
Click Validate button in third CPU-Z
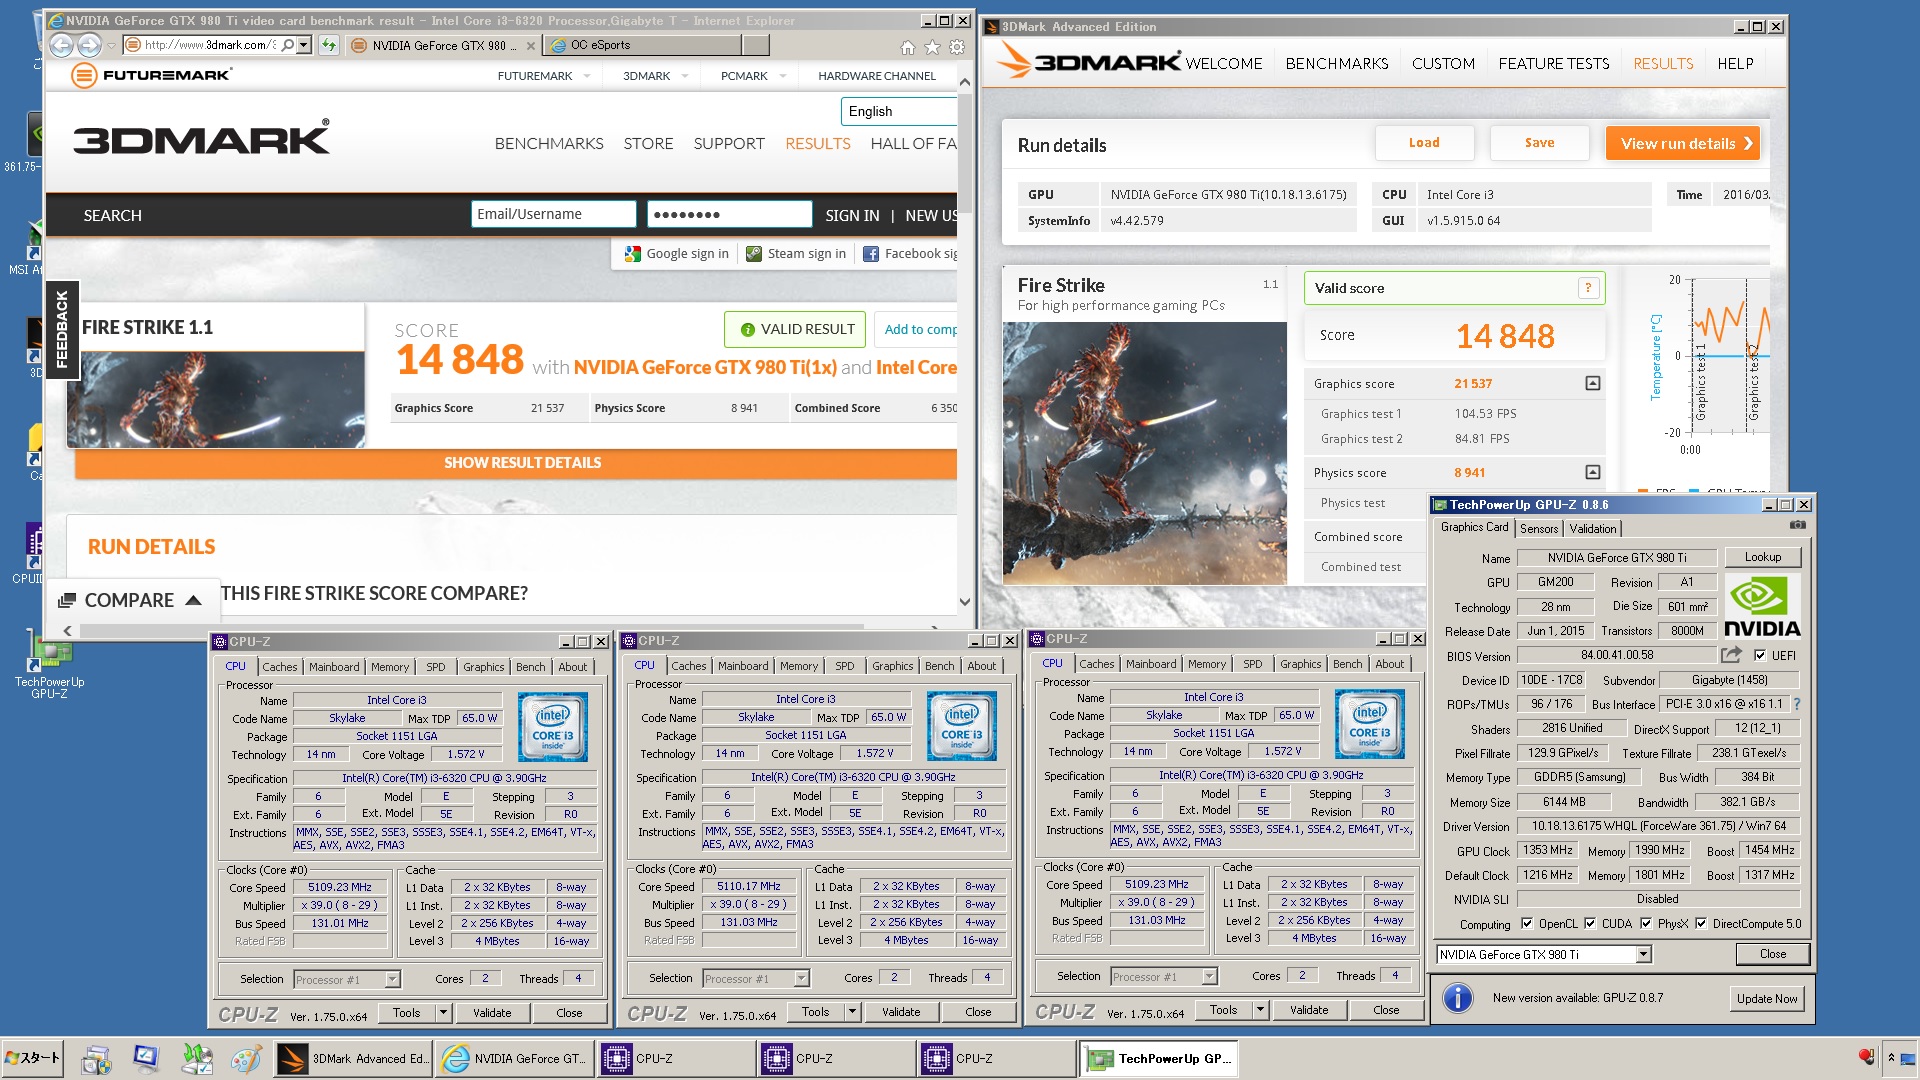tap(1308, 1010)
